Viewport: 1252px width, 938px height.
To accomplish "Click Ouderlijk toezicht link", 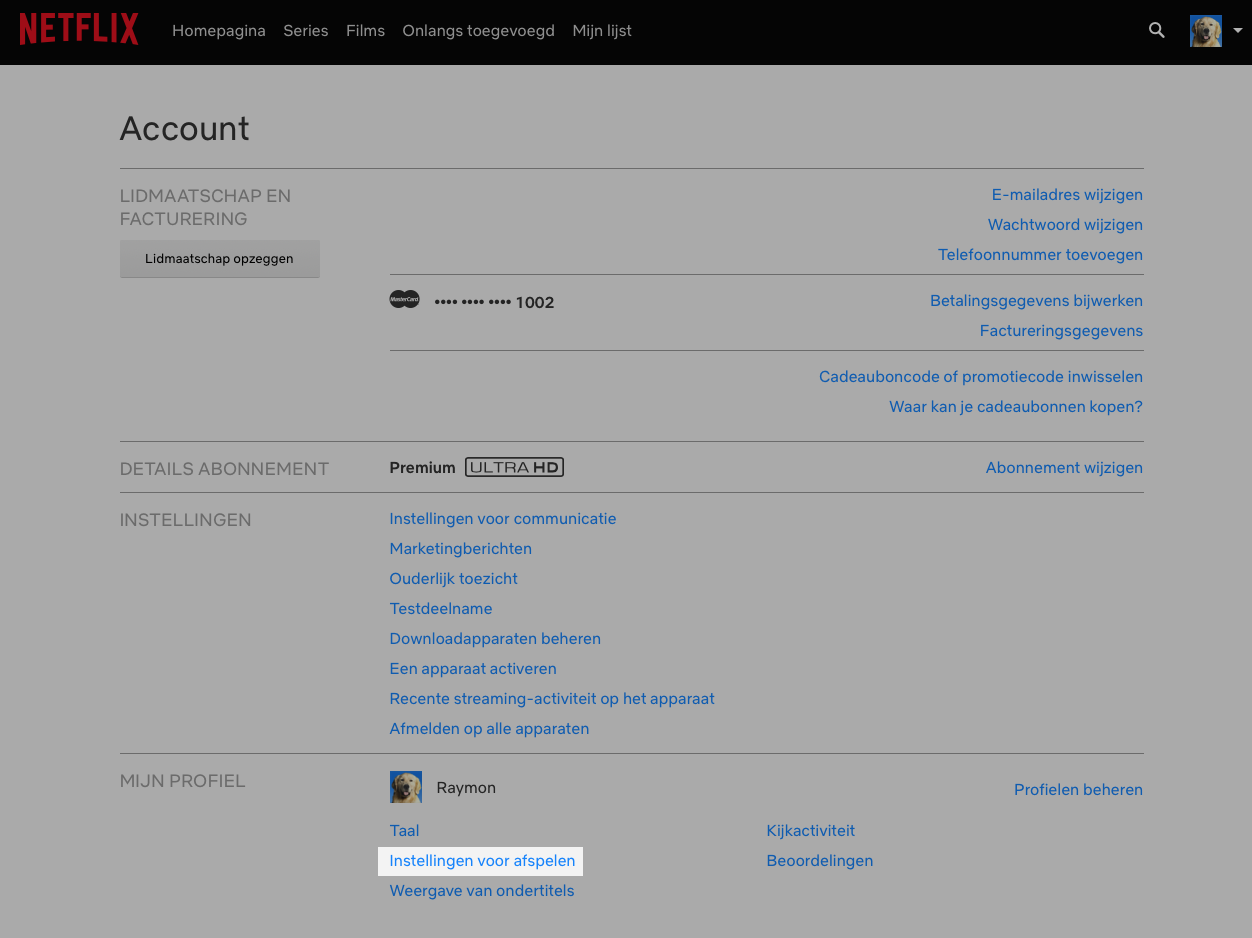I will pos(453,579).
